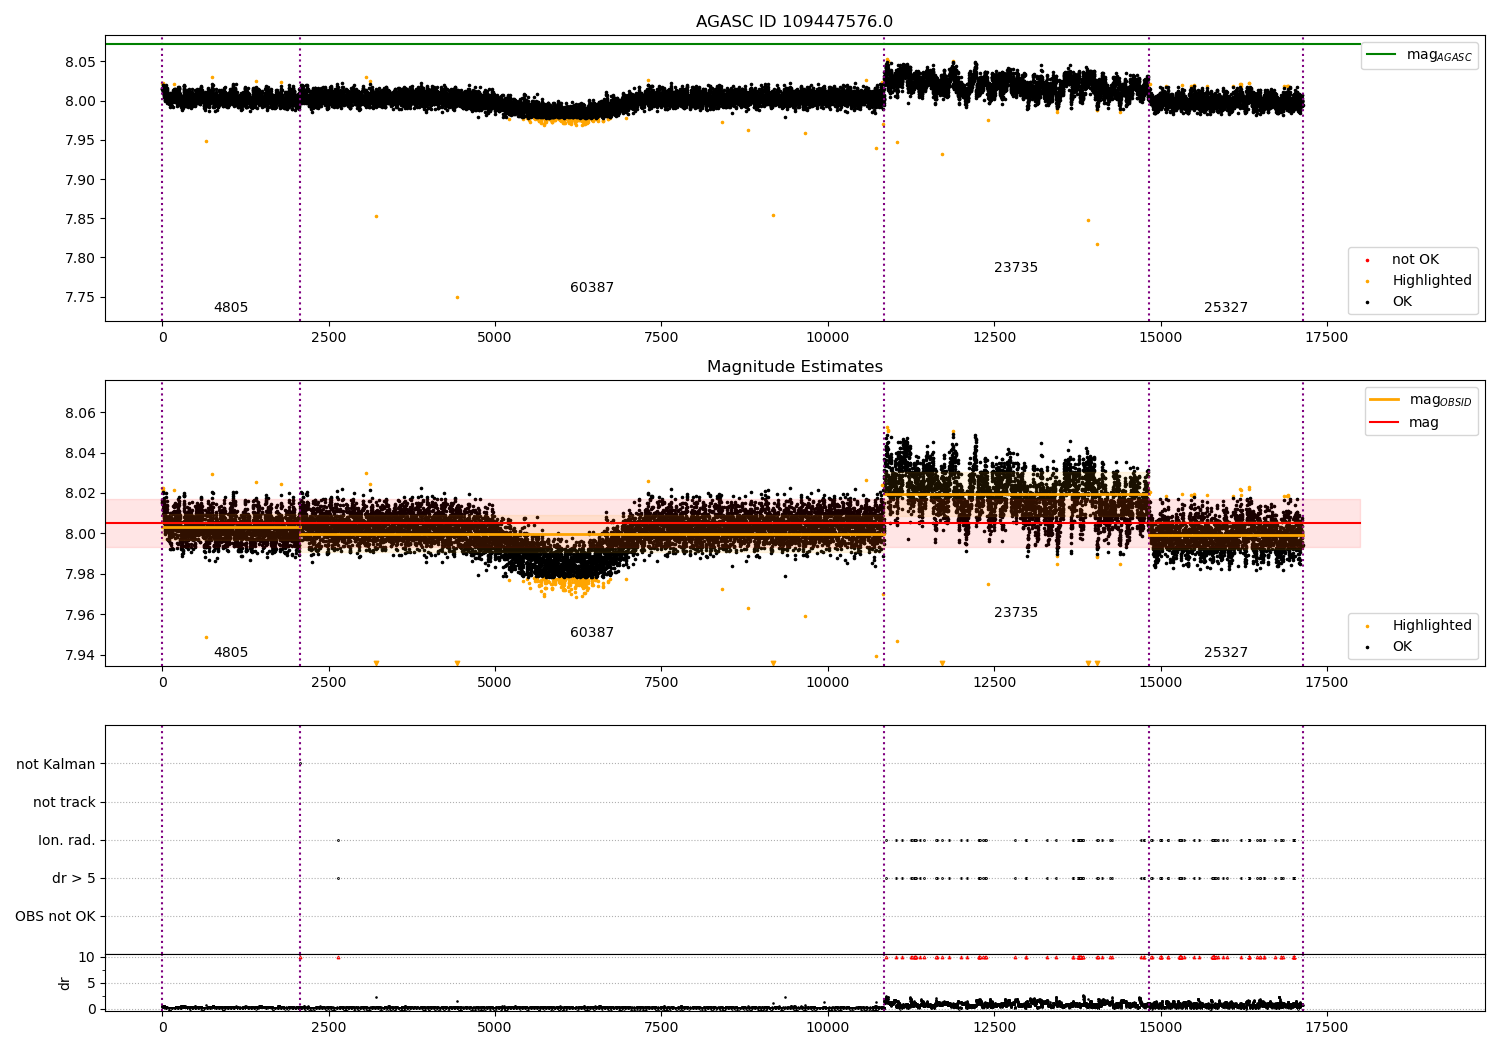
Task: Click the rotated 'dr' axis label
Action: coord(65,983)
